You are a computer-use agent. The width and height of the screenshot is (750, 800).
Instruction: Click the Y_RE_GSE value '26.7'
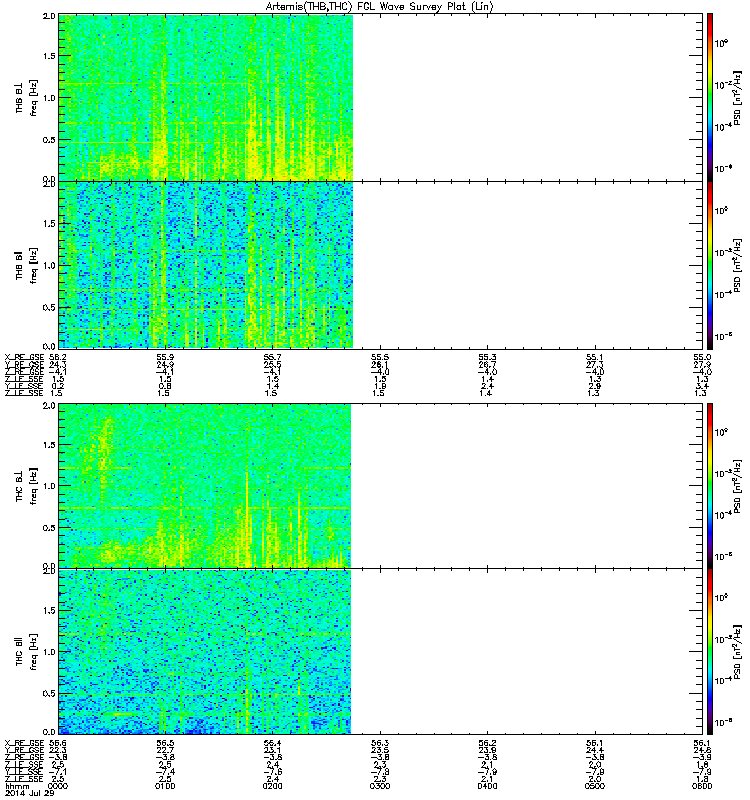coord(487,365)
